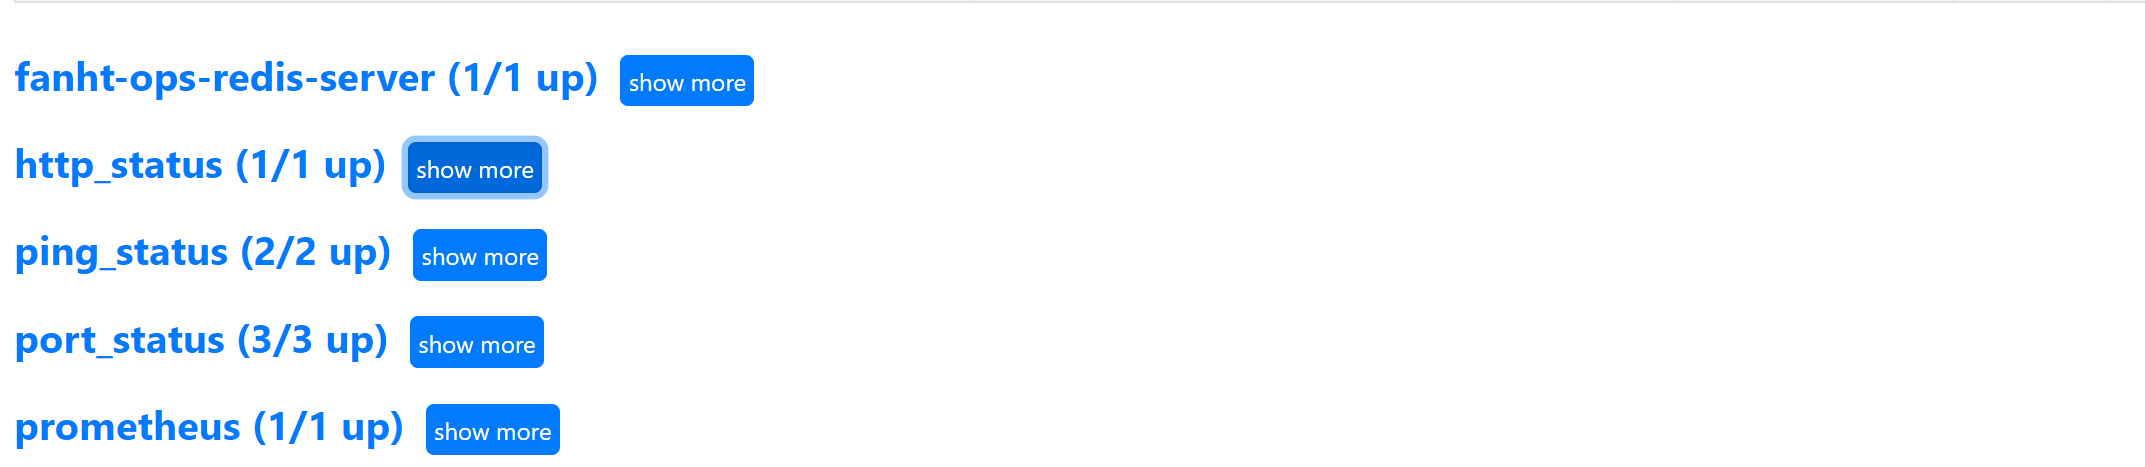
Task: Expand fanht-ops-redis-server with show more
Action: pyautogui.click(x=686, y=81)
